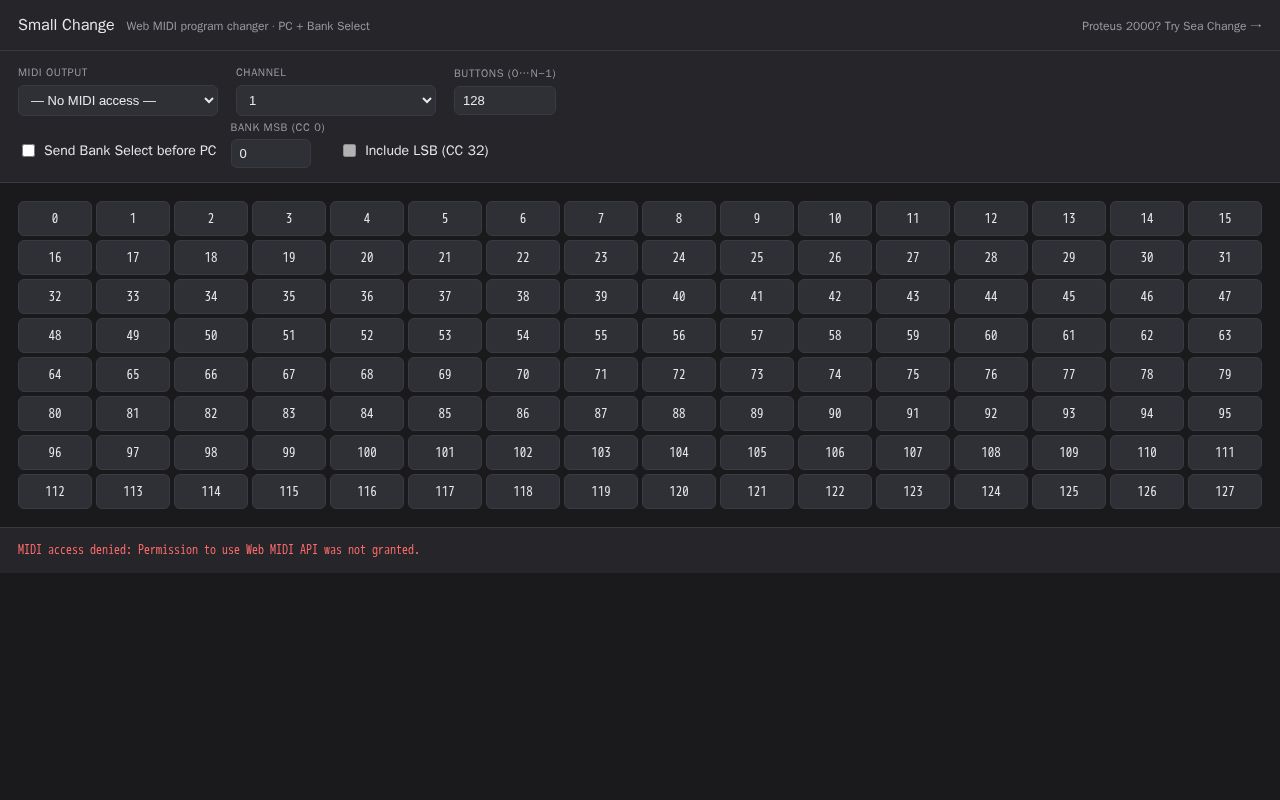Select program button 12
Screen dimensions: 1280x800
[x=991, y=218]
